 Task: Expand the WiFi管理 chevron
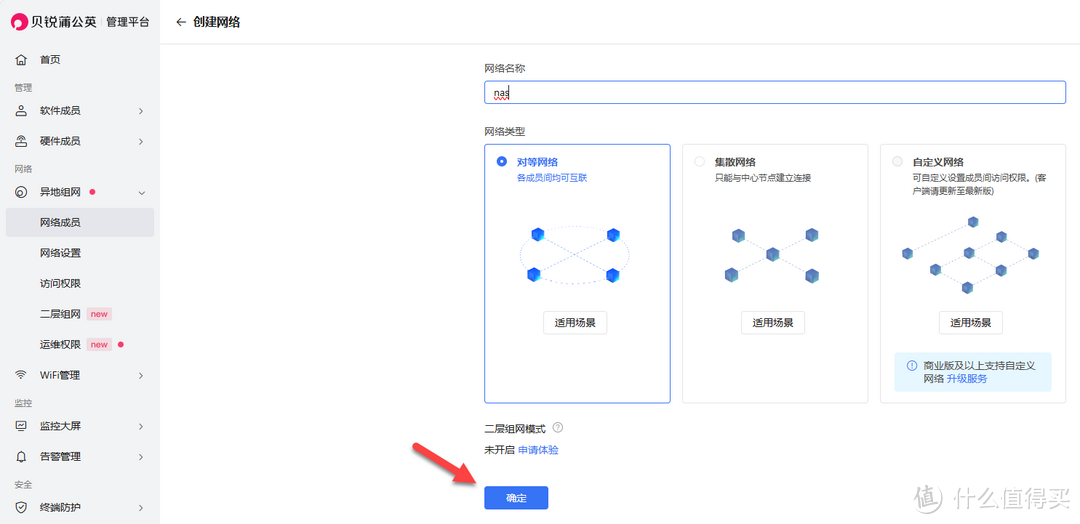click(x=141, y=375)
